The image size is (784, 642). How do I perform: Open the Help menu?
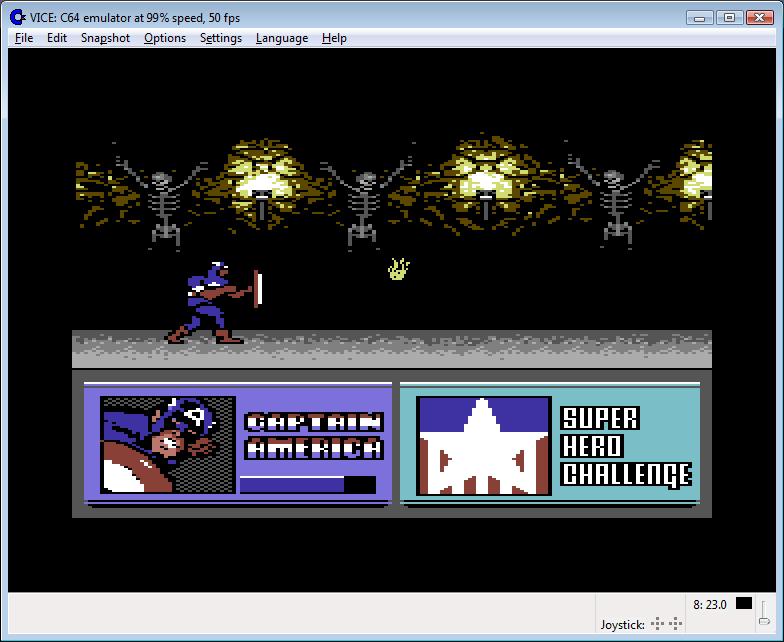(x=334, y=38)
